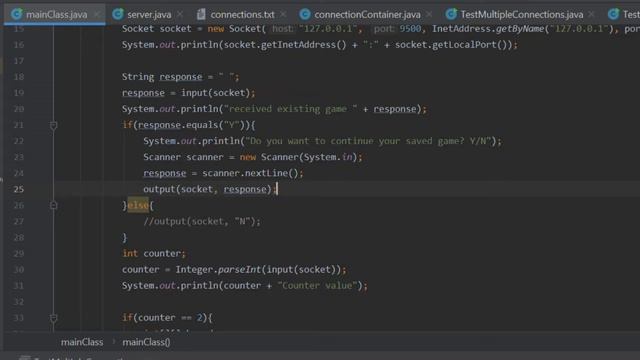Click 'input(socket)' on line 19
Screen dimensions: 640x360
coord(216,93)
